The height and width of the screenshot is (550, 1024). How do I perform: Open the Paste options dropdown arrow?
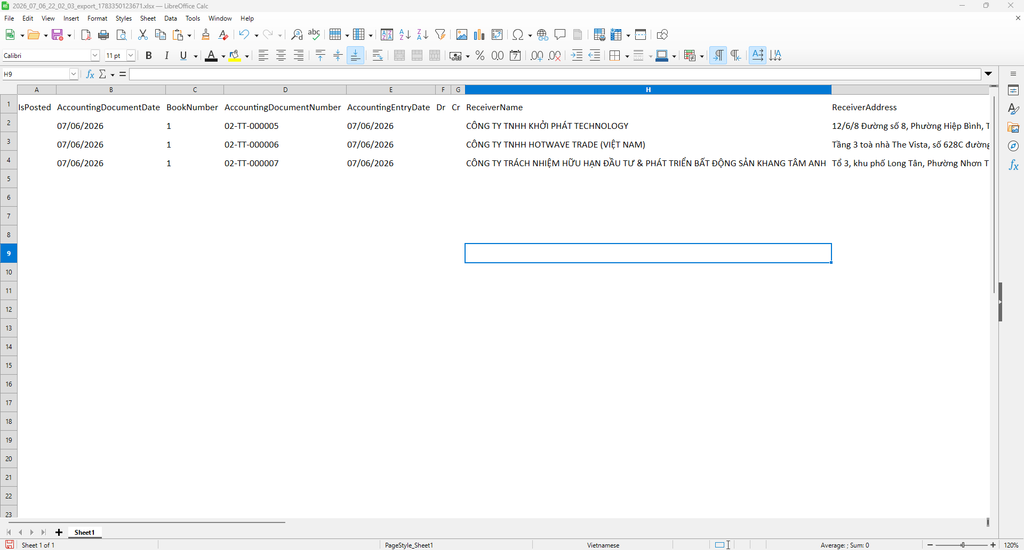pyautogui.click(x=189, y=35)
